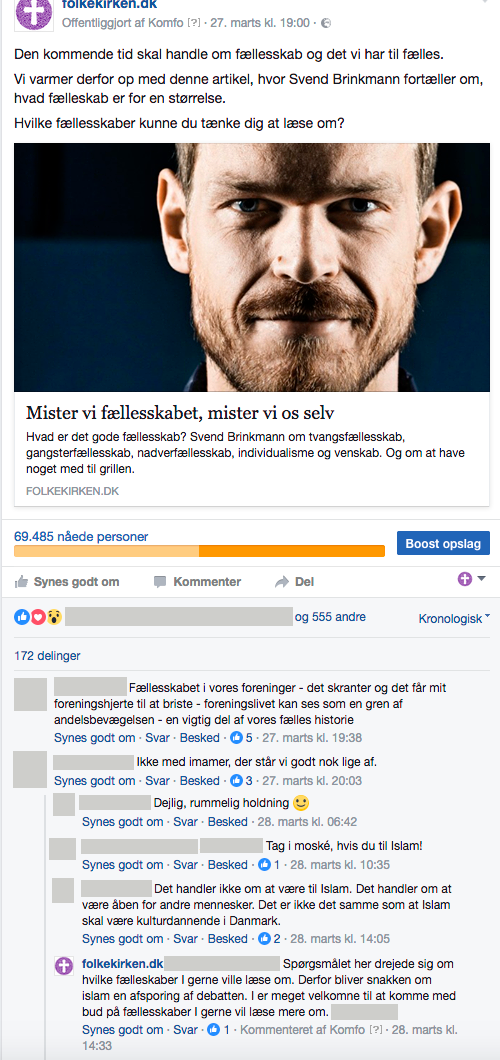The width and height of the screenshot is (500, 1060).
Task: Click Svar under the Dejlig, rummelig holdning comment
Action: [185, 822]
